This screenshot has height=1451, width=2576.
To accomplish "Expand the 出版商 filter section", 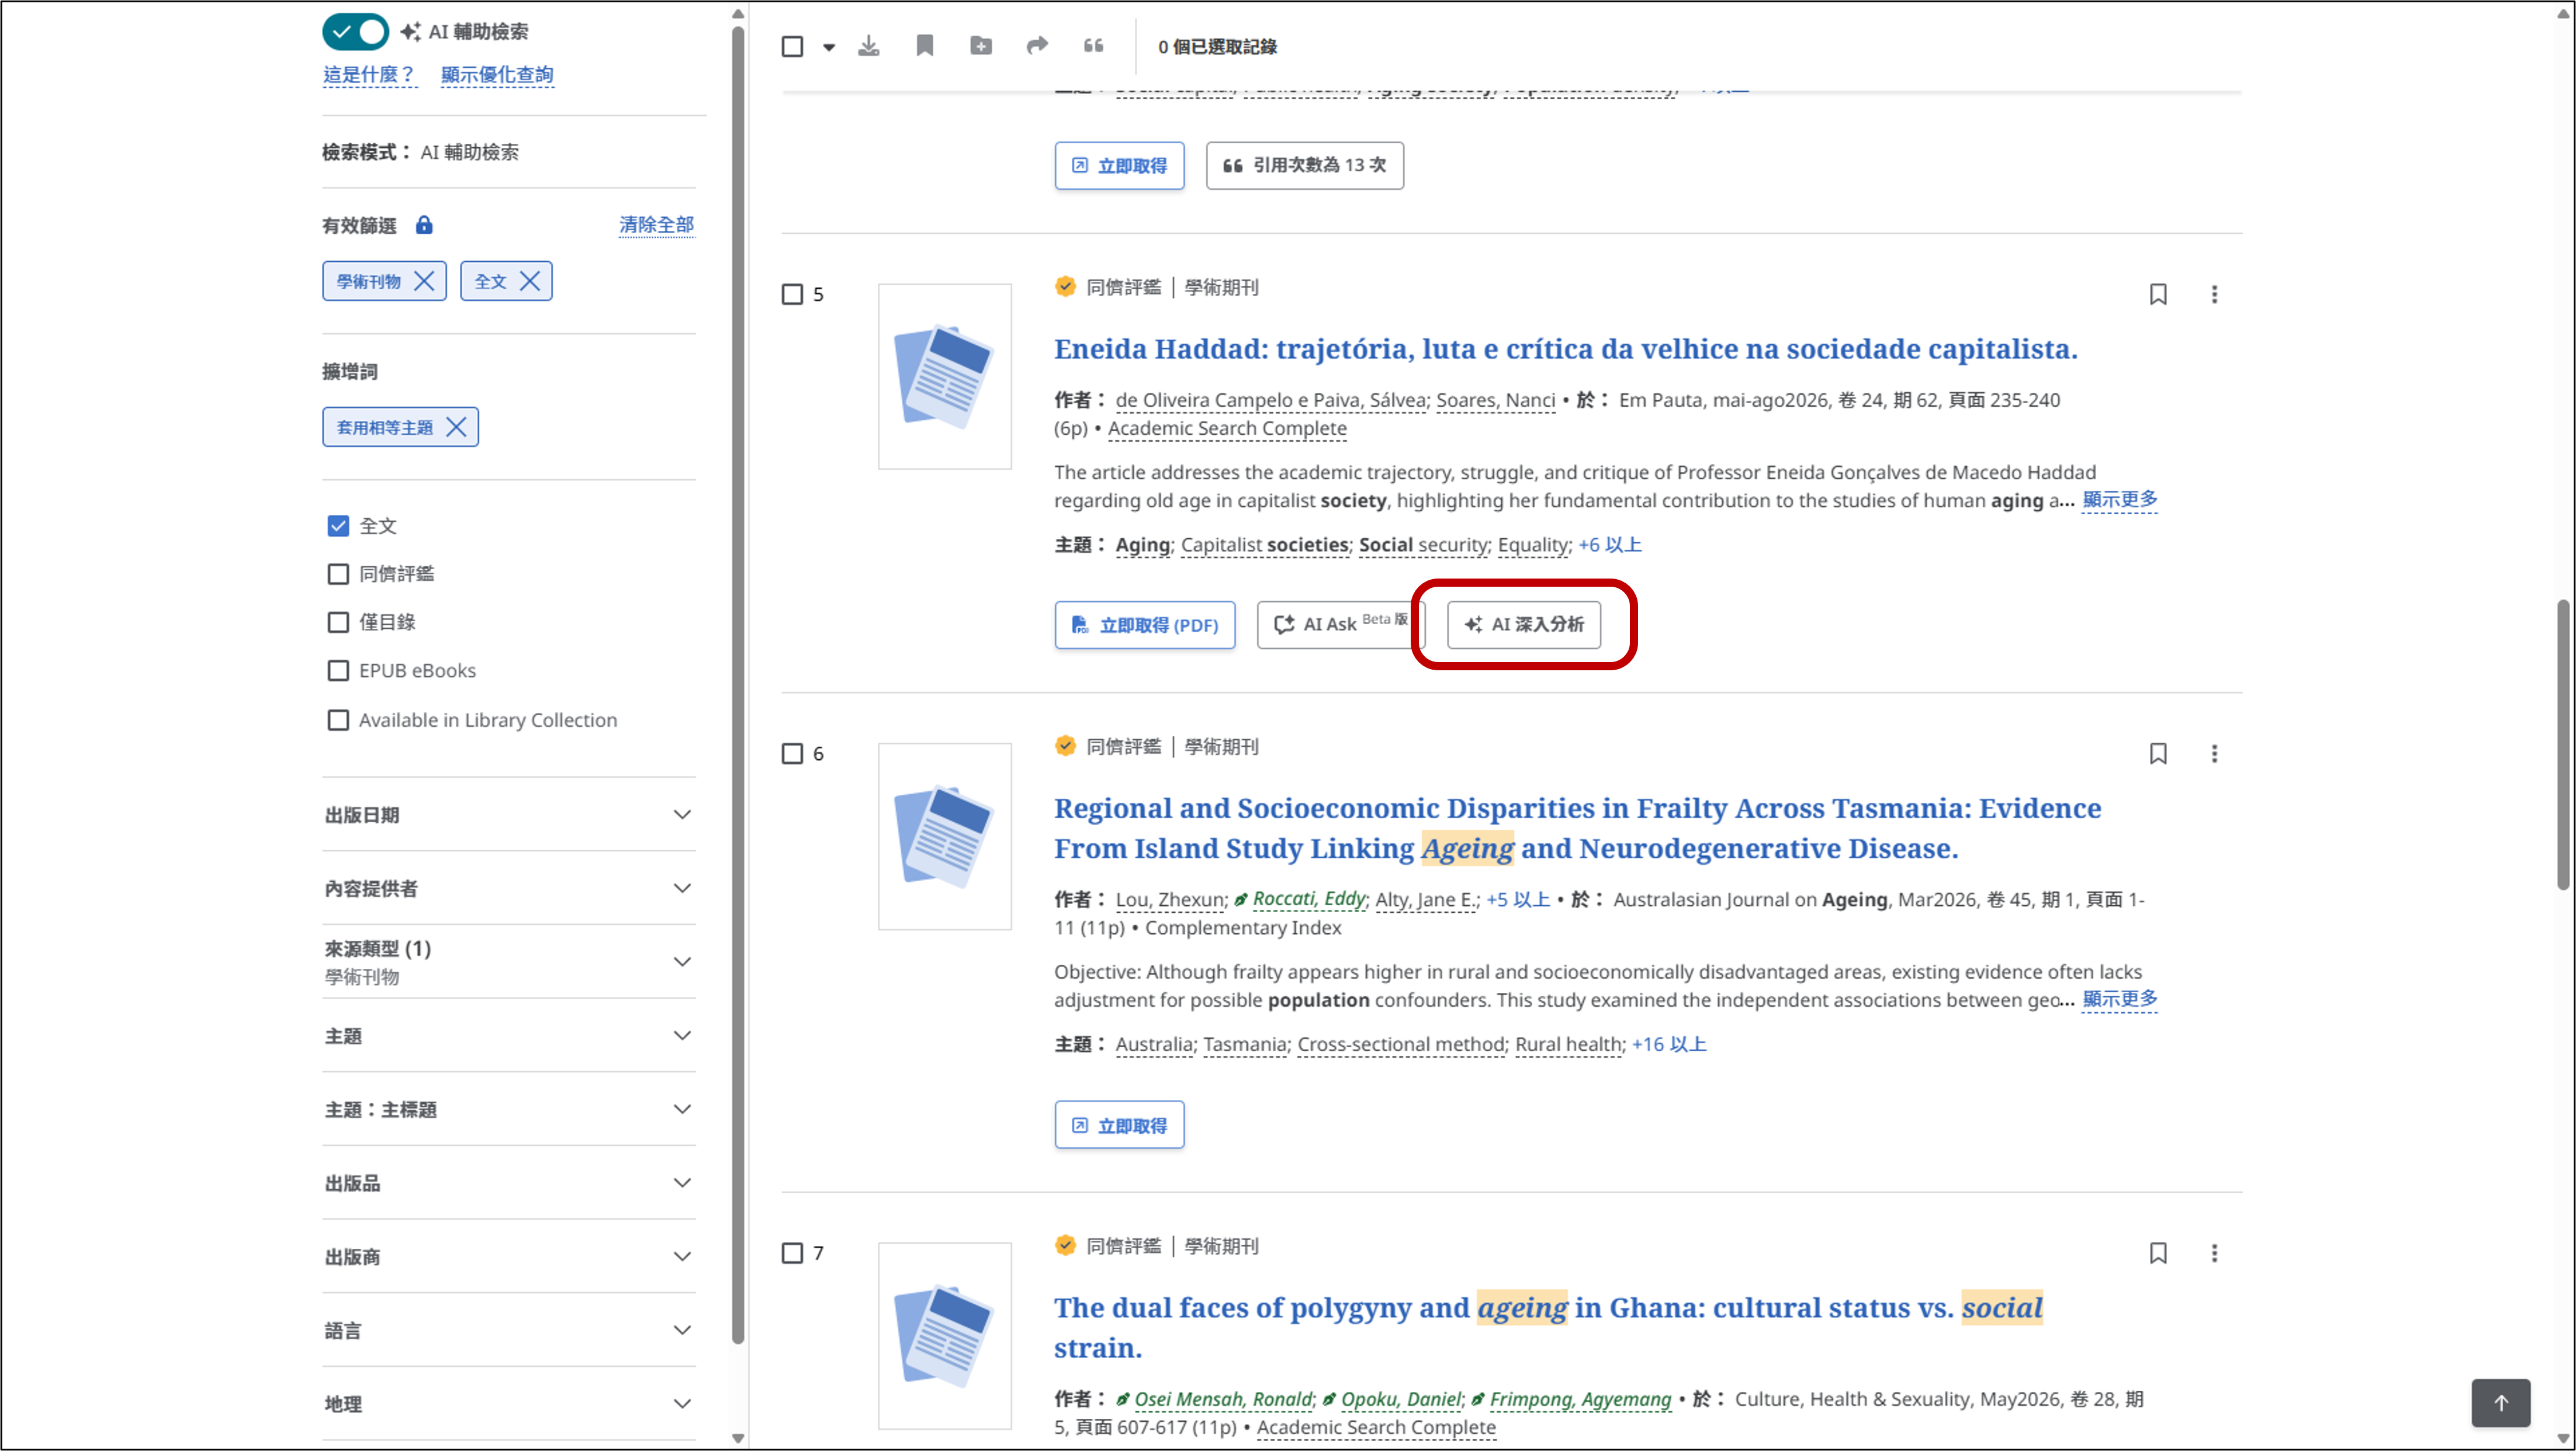I will pos(509,1256).
